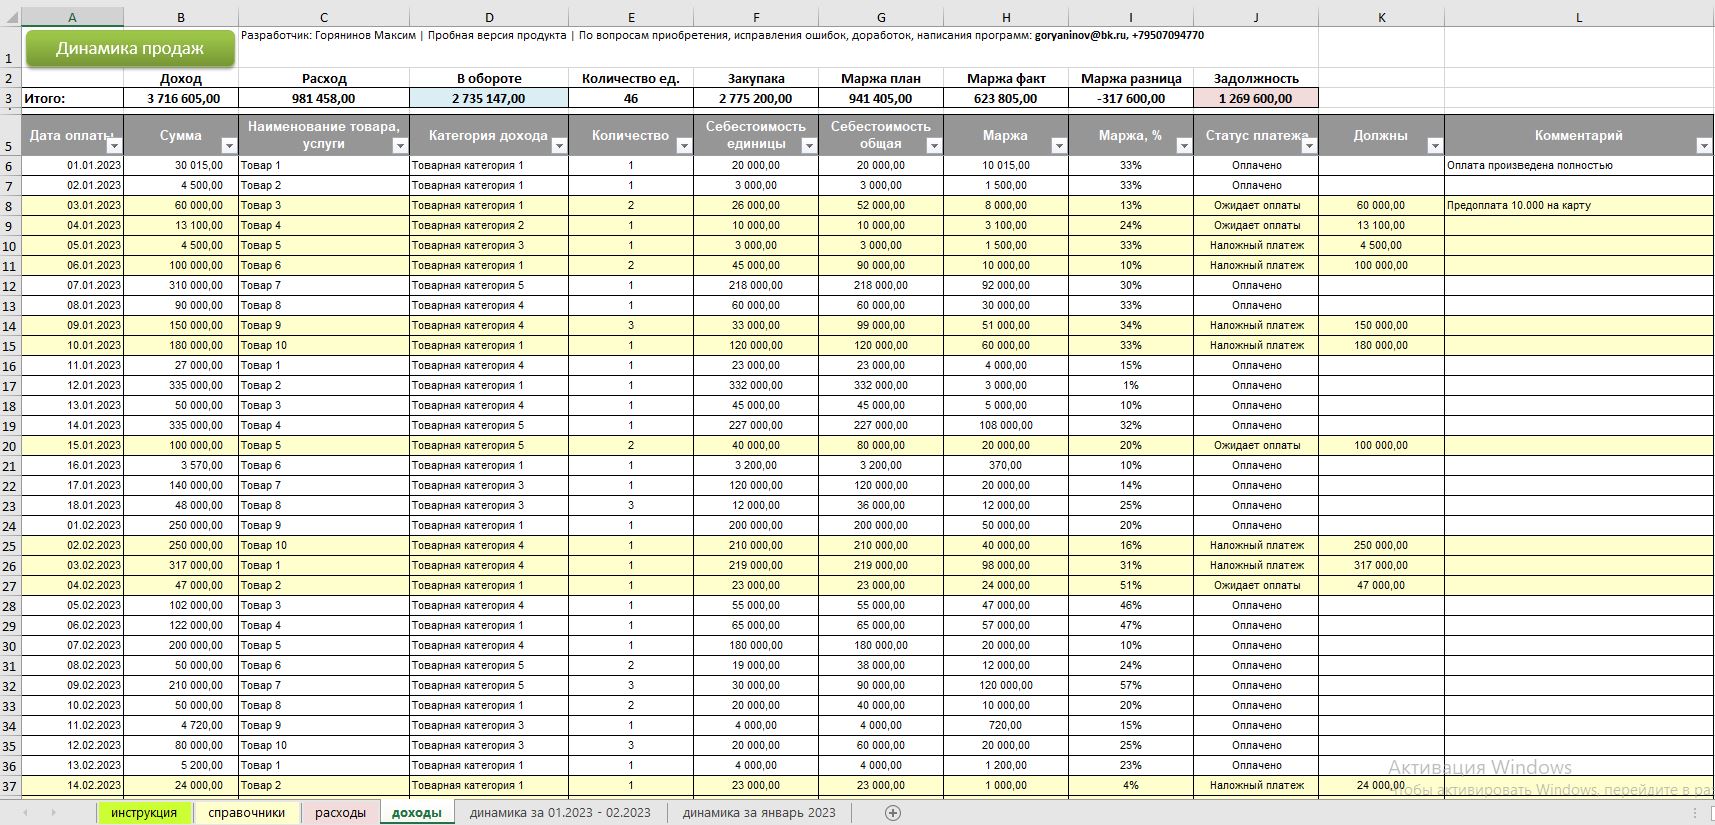Click the sum cell 3 570,00
The width and height of the screenshot is (1715, 825).
pyautogui.click(x=181, y=465)
